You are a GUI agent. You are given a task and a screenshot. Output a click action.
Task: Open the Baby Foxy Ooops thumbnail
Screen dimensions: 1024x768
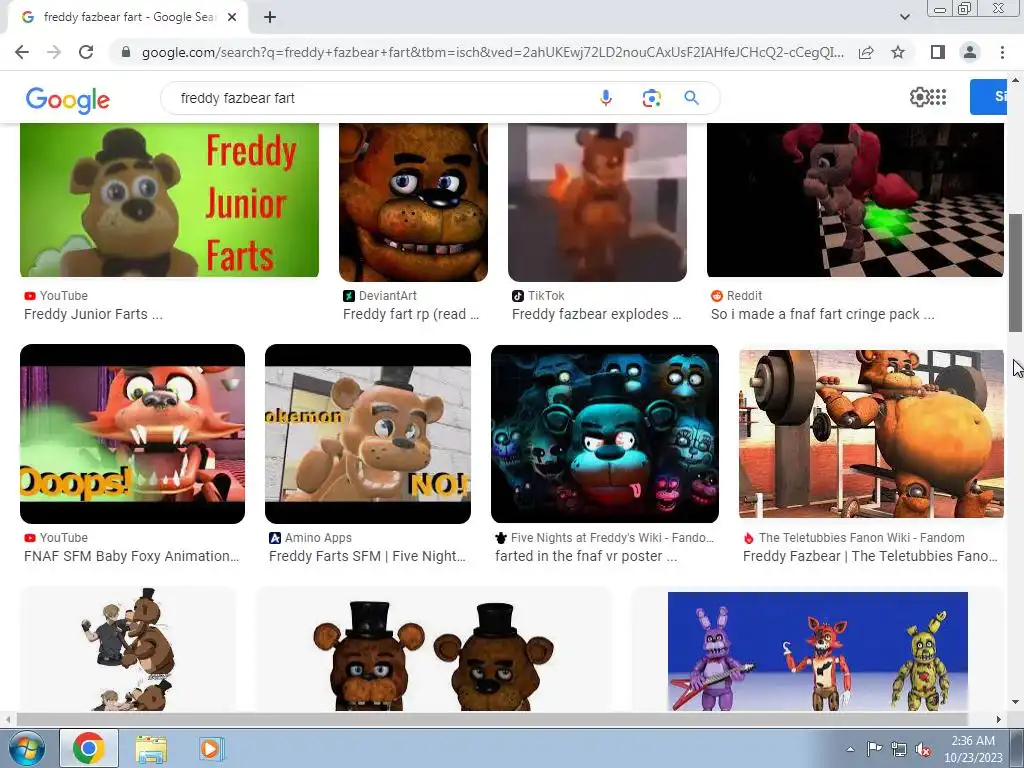tap(133, 434)
